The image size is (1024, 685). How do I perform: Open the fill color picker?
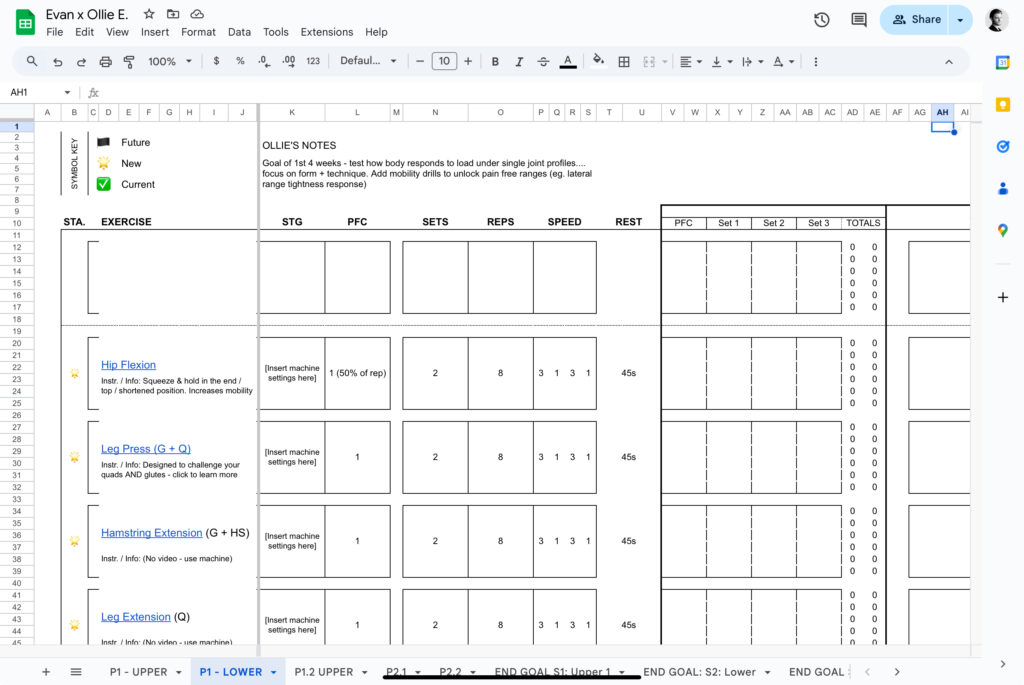tap(598, 61)
